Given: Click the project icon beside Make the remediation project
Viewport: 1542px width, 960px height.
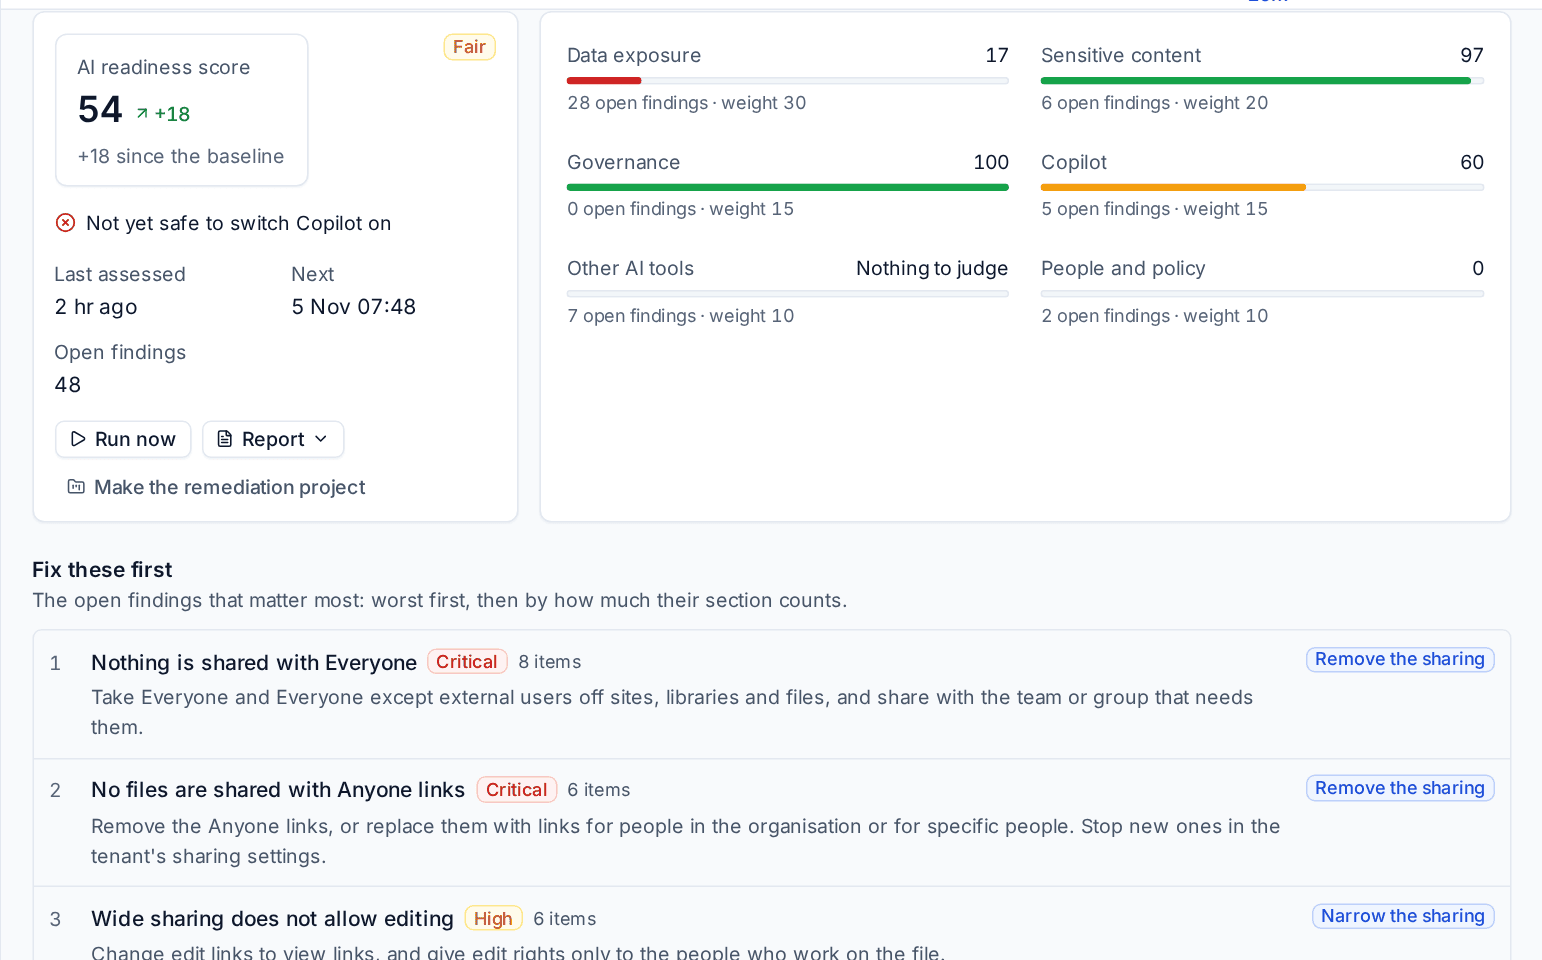Looking at the screenshot, I should click(x=76, y=487).
